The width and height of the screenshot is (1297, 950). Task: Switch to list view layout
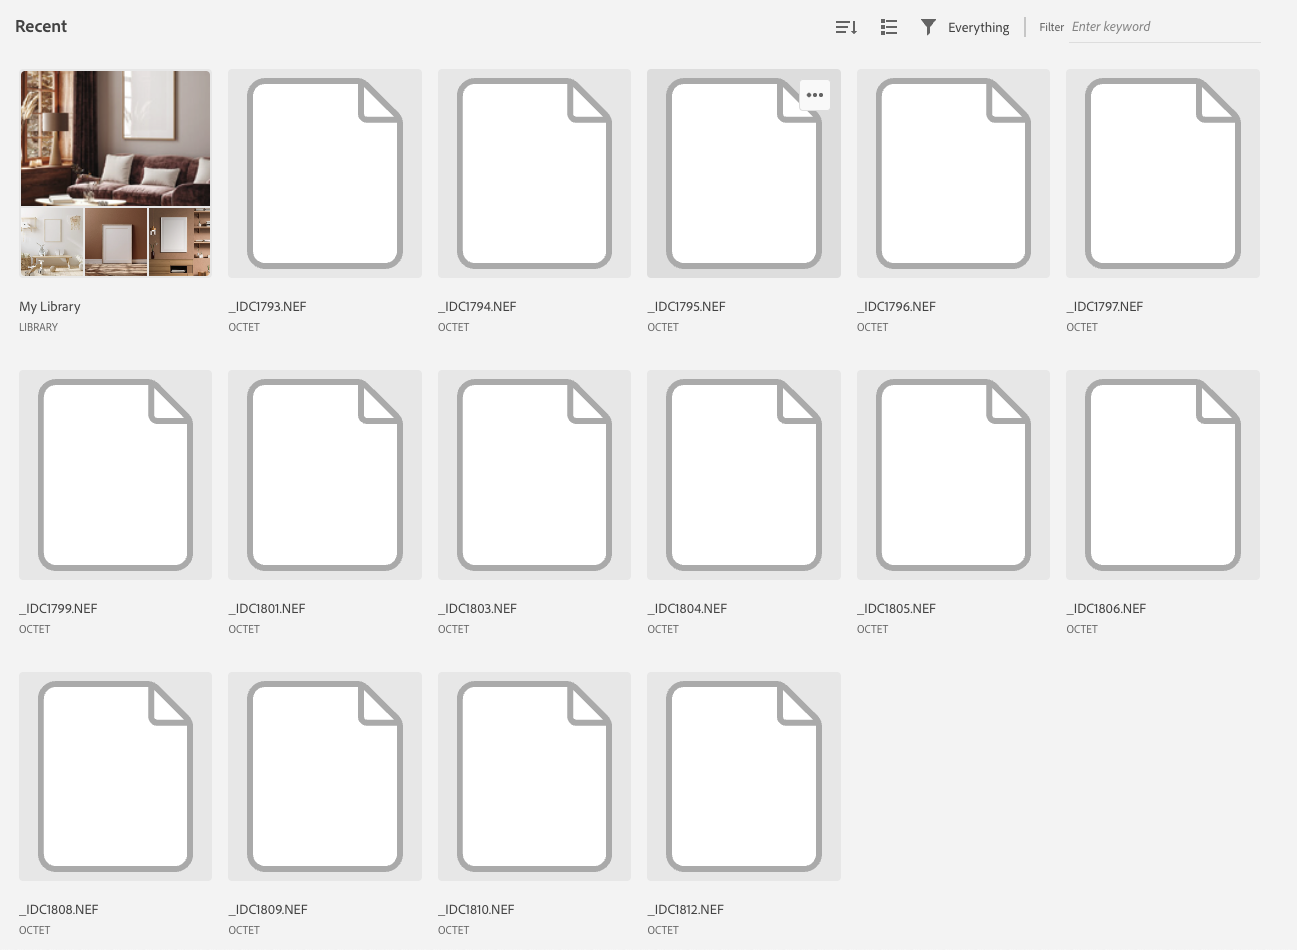(x=888, y=27)
